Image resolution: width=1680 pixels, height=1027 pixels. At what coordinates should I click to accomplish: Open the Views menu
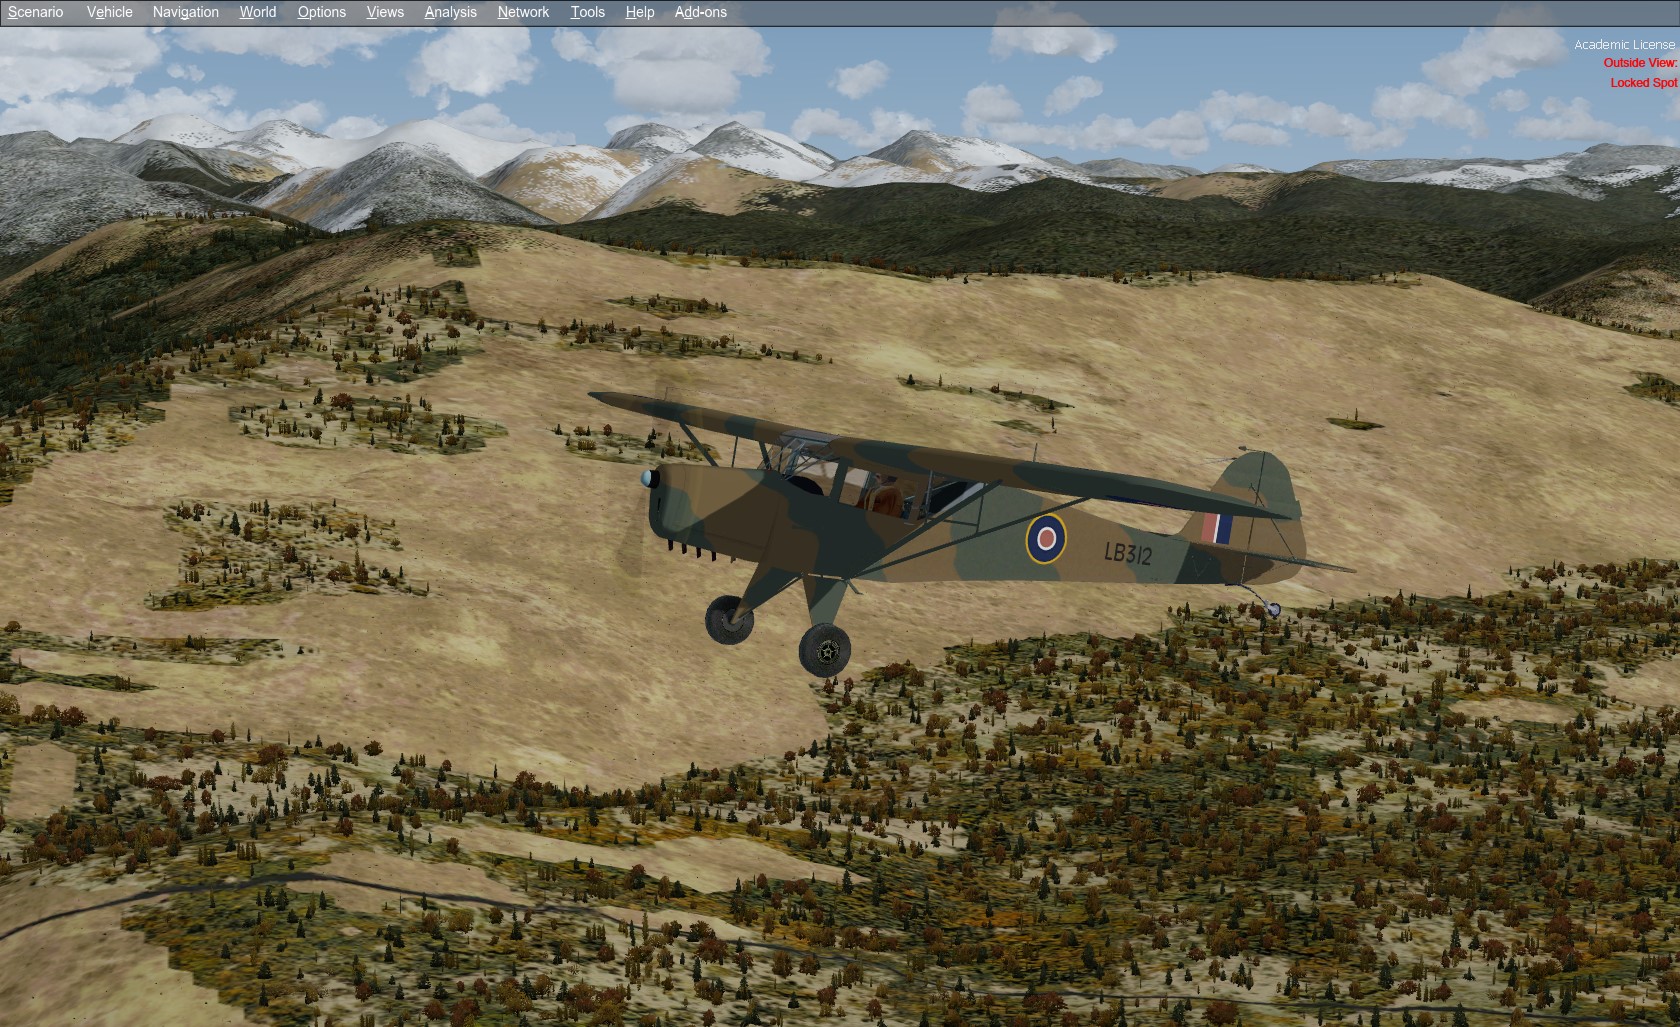pyautogui.click(x=385, y=12)
